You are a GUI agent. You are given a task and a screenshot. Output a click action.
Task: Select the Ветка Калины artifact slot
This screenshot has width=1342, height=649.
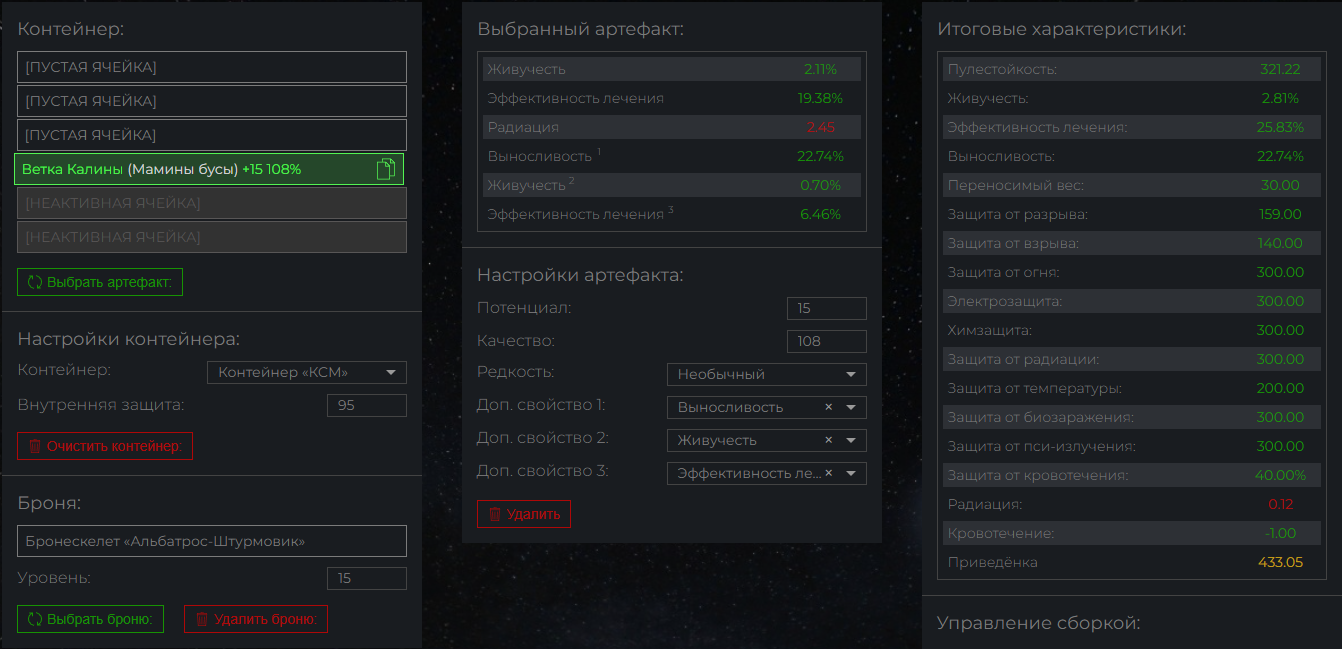(x=190, y=170)
